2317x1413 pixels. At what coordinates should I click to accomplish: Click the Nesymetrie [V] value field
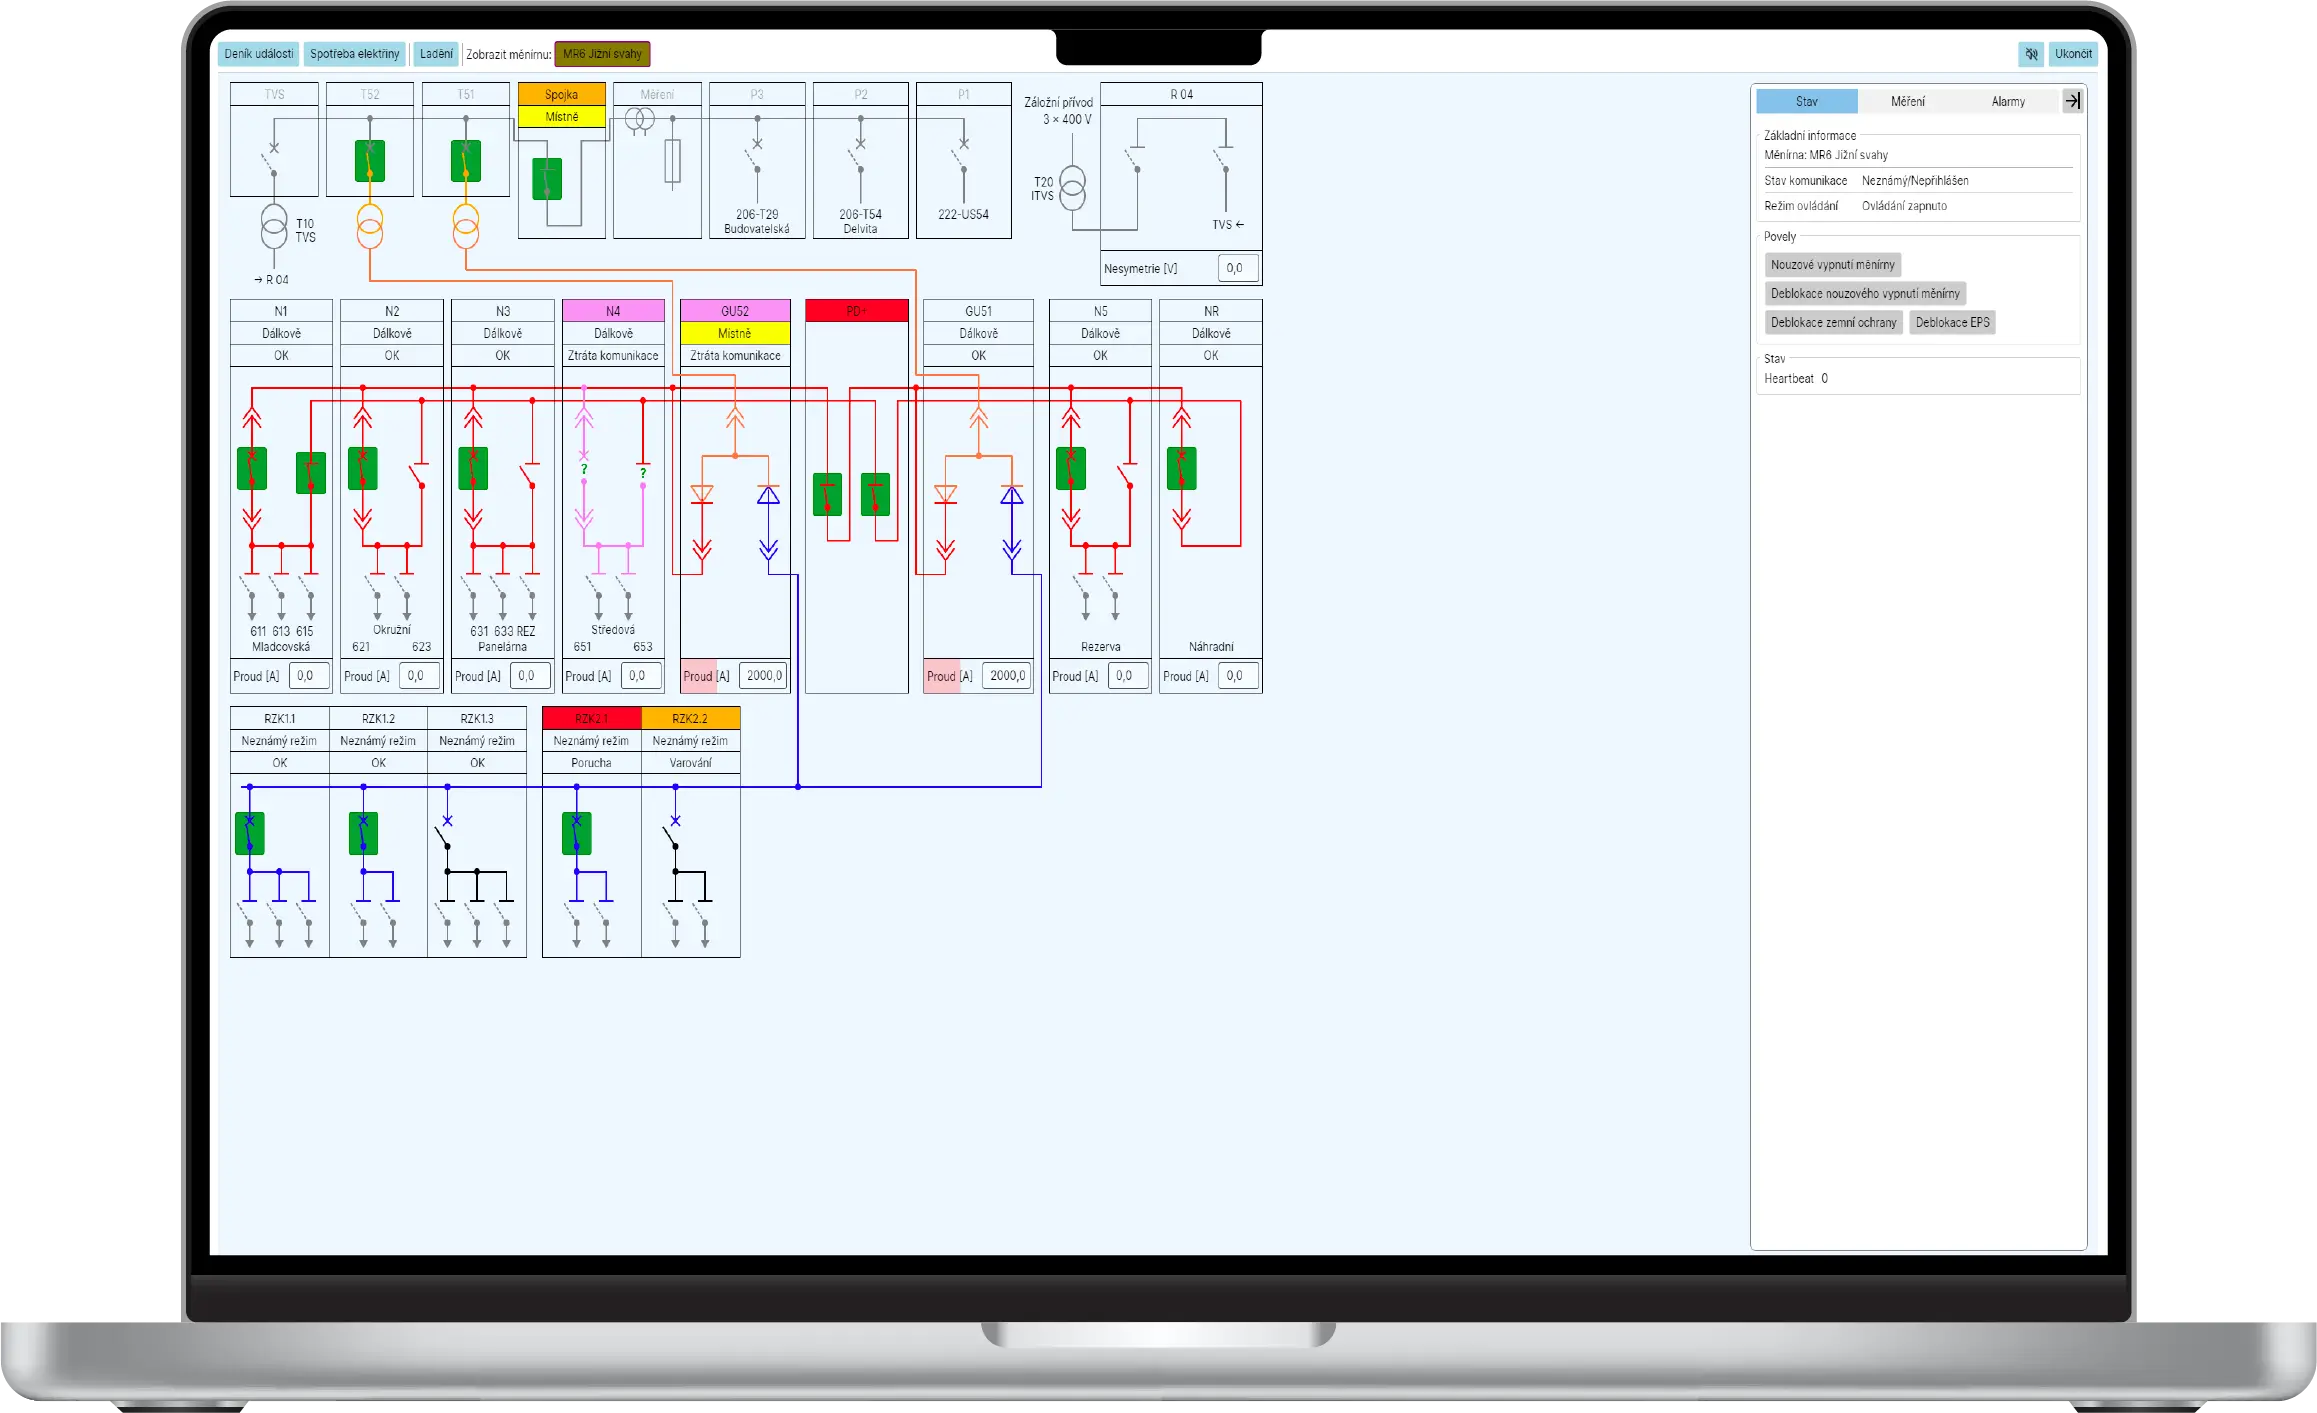point(1238,268)
